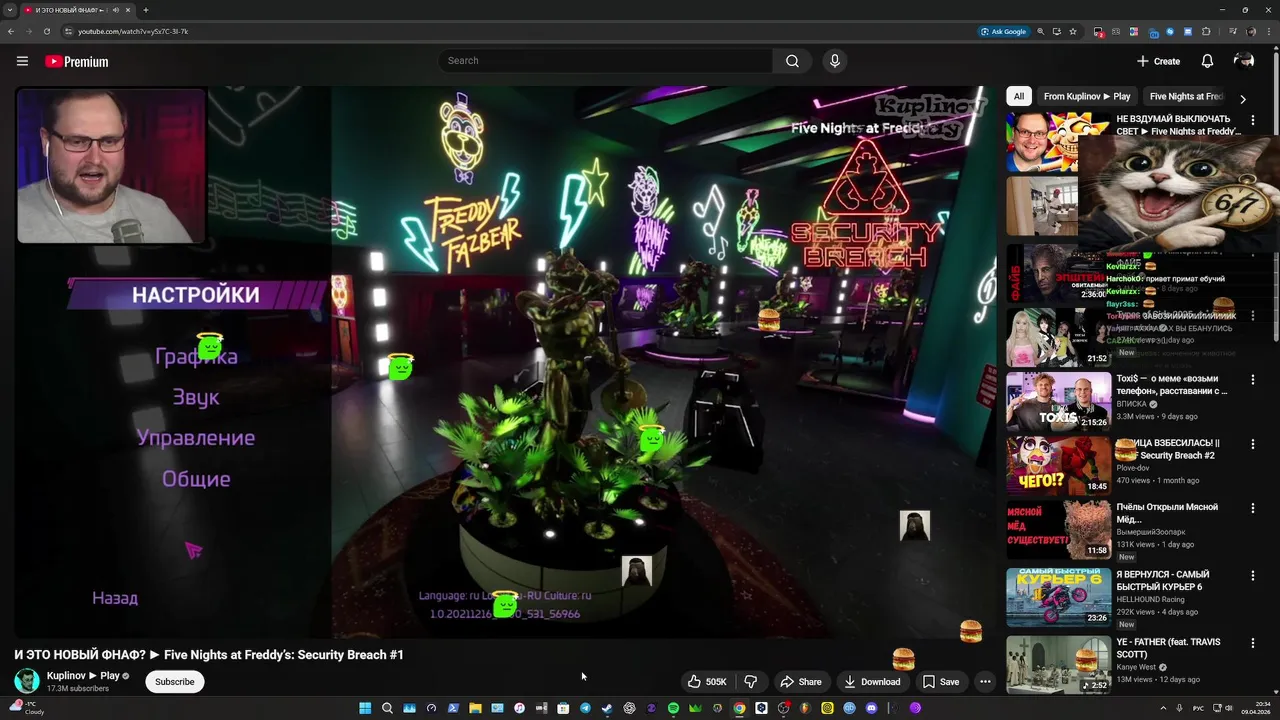Open the taskbar weather widget
Viewport: 1280px width, 720px height.
[27, 708]
